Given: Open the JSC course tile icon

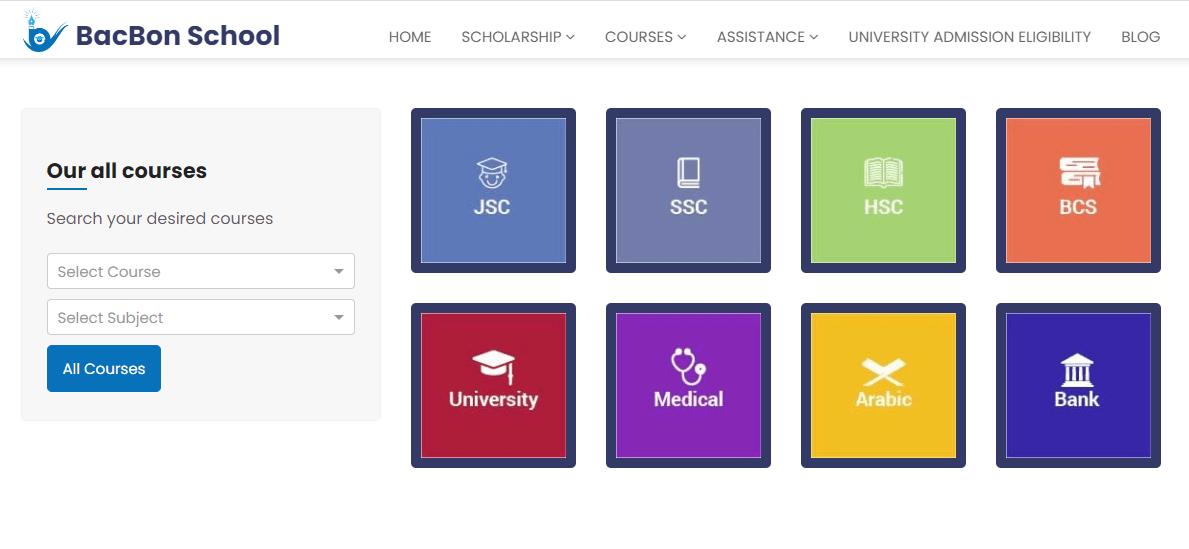Looking at the screenshot, I should click(x=493, y=190).
